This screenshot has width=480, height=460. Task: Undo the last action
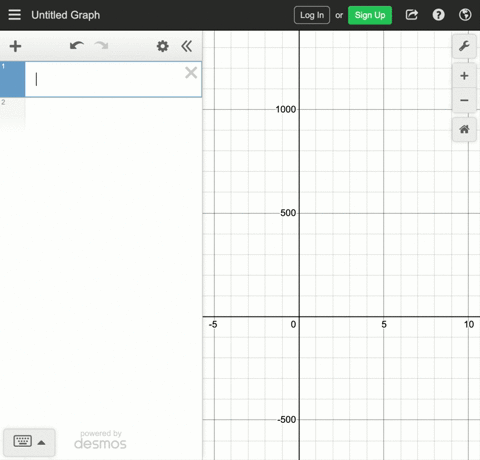click(77, 46)
